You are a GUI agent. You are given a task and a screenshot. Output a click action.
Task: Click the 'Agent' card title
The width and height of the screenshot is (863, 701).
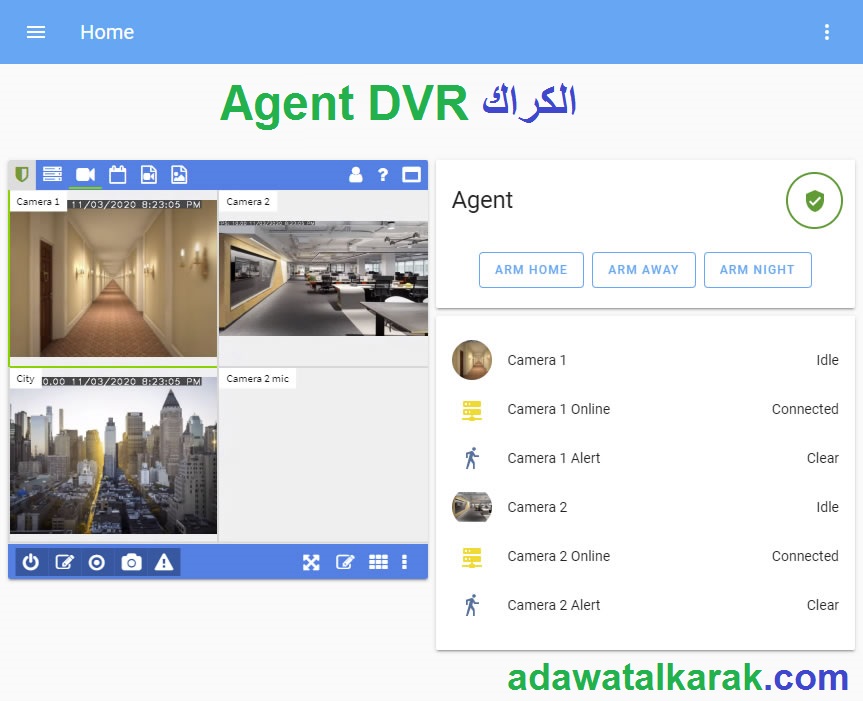(482, 200)
